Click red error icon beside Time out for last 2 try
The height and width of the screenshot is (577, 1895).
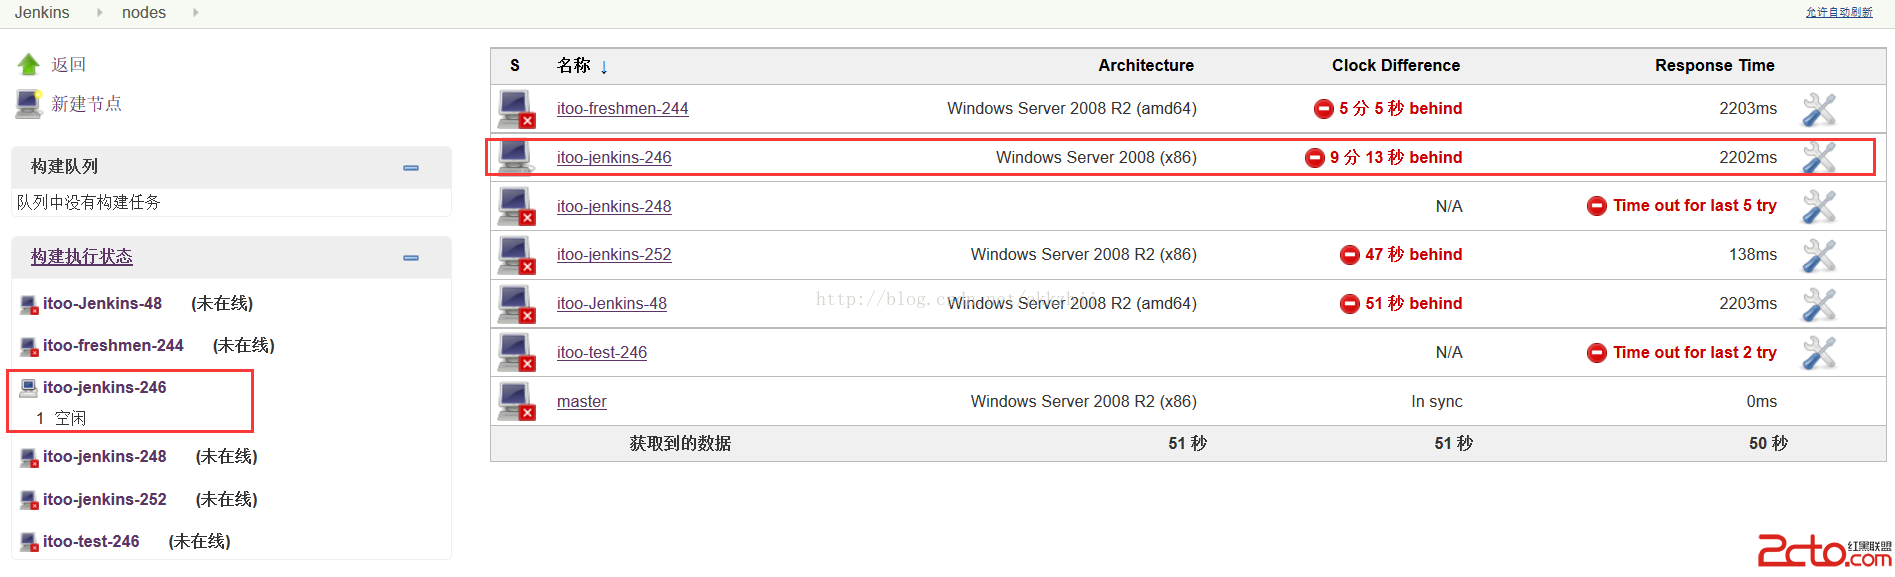tap(1597, 352)
